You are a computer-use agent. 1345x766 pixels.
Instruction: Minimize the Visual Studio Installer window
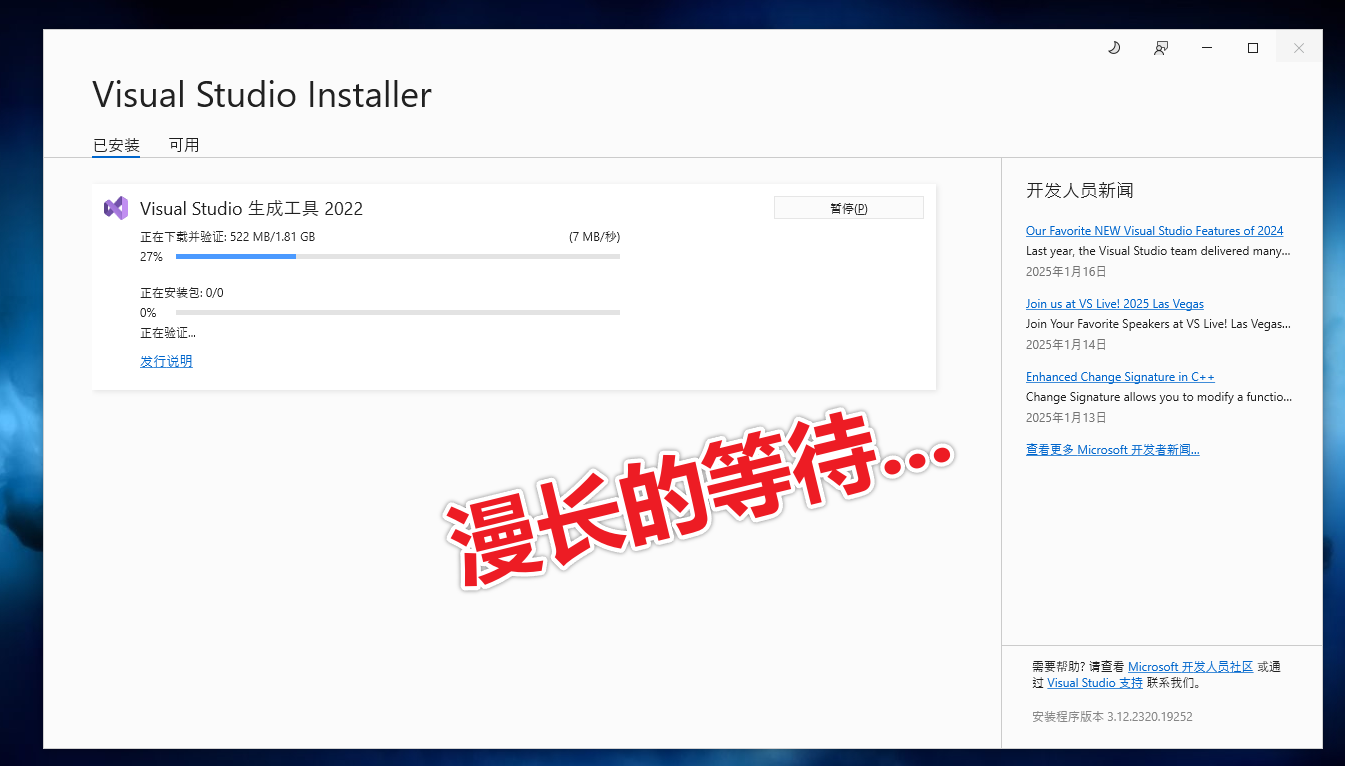(1207, 48)
